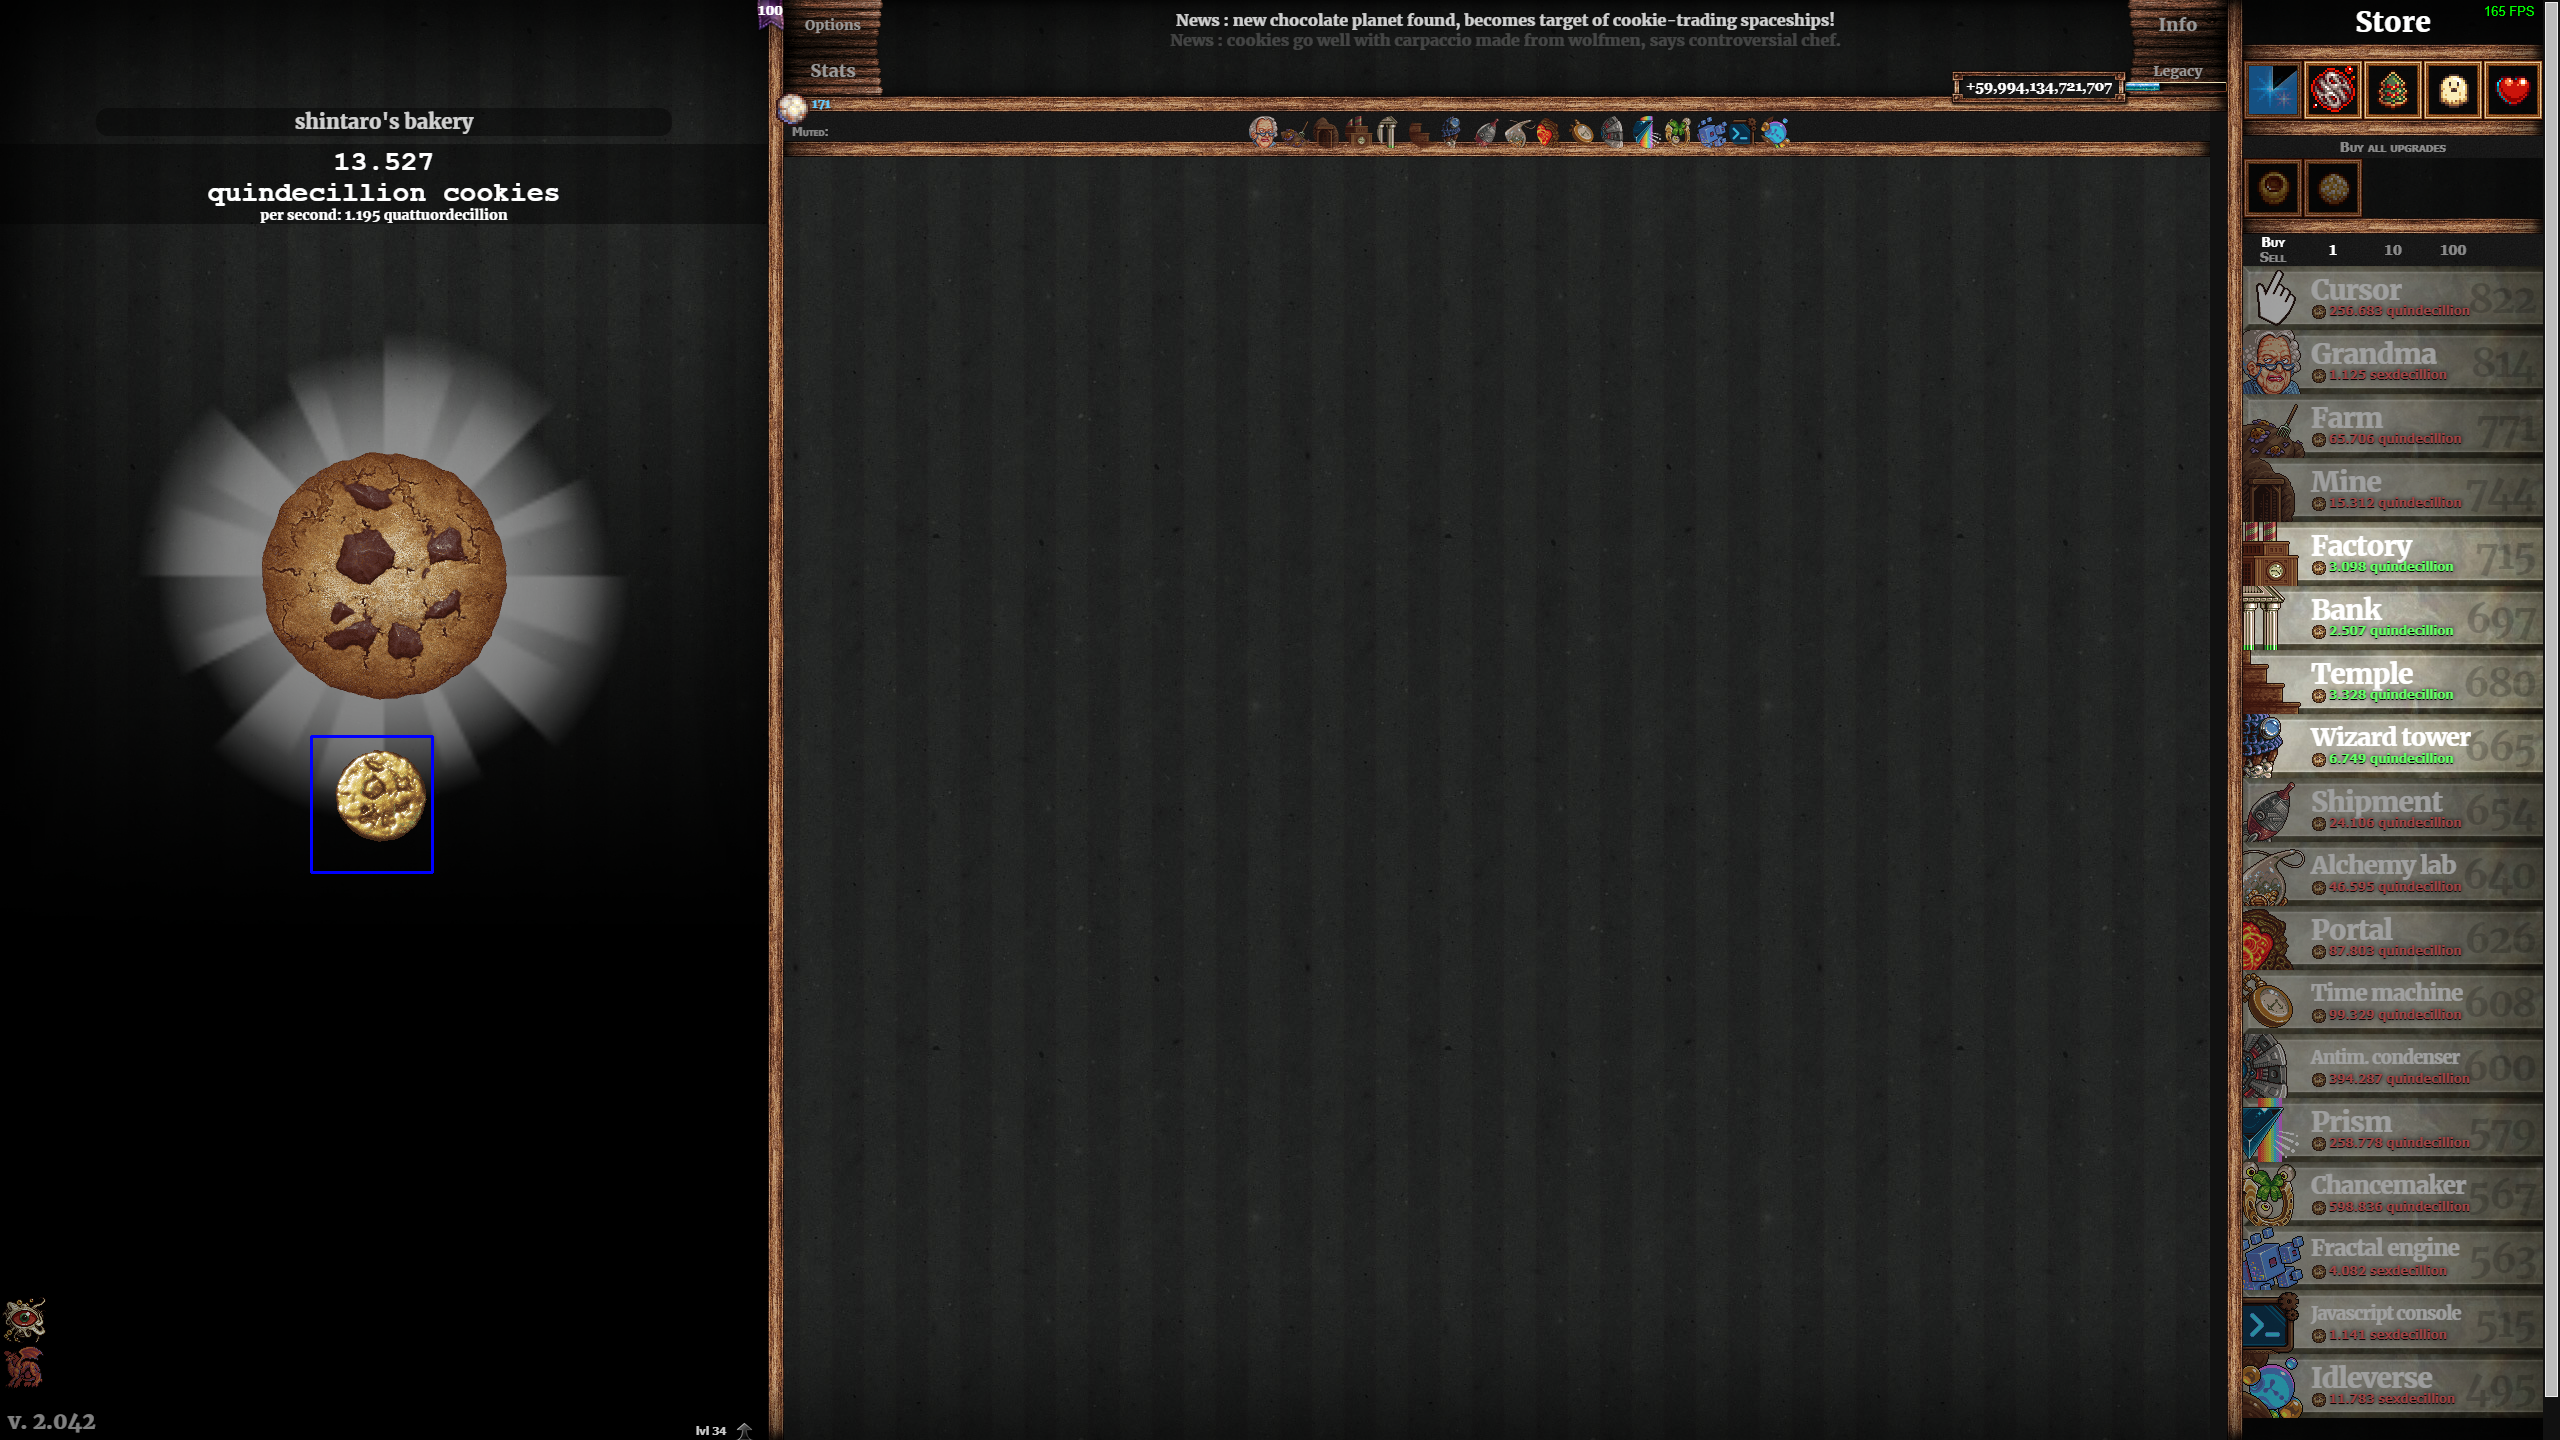Click the Santa eye icon at bottom left
Viewport: 2560px width, 1440px height.
click(x=24, y=1319)
